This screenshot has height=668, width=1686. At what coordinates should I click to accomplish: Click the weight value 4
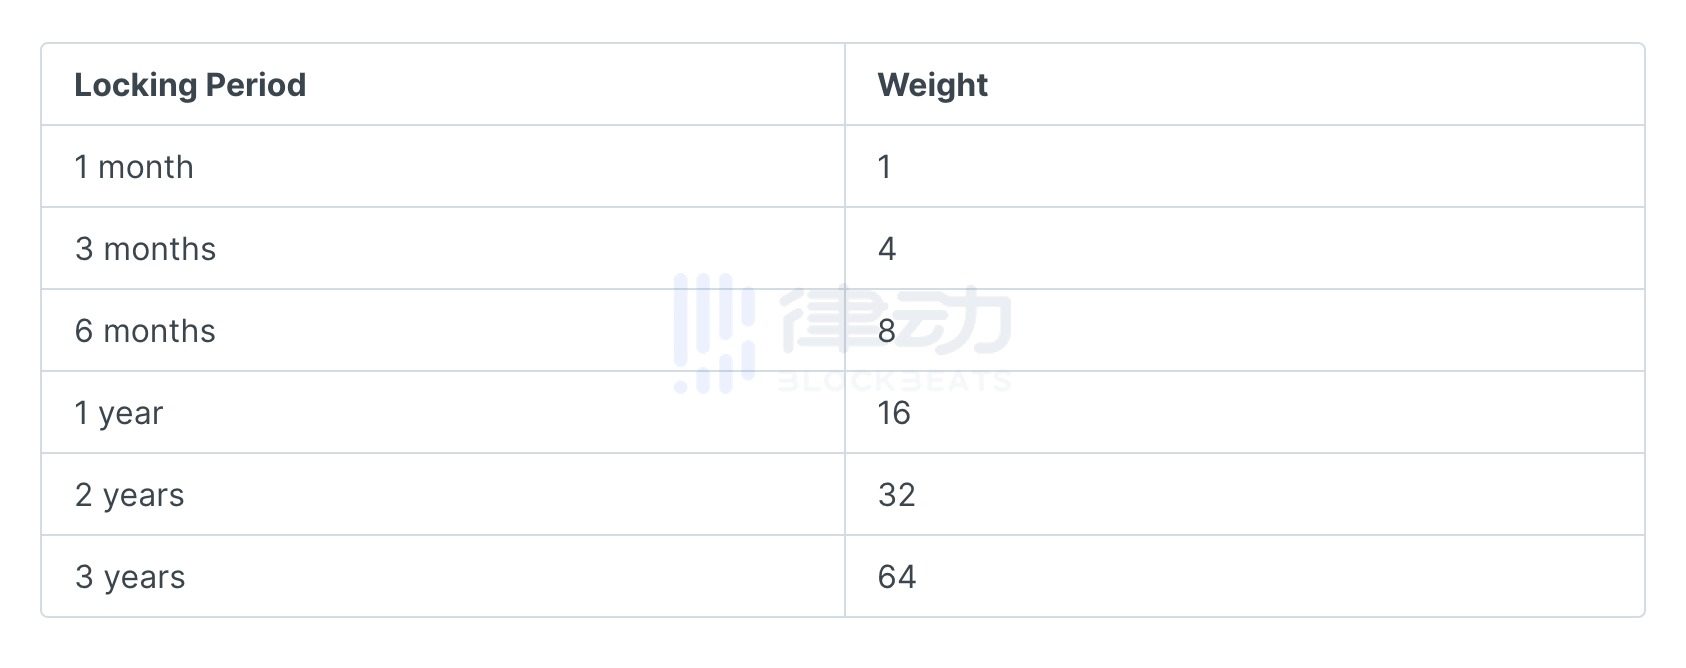click(887, 249)
